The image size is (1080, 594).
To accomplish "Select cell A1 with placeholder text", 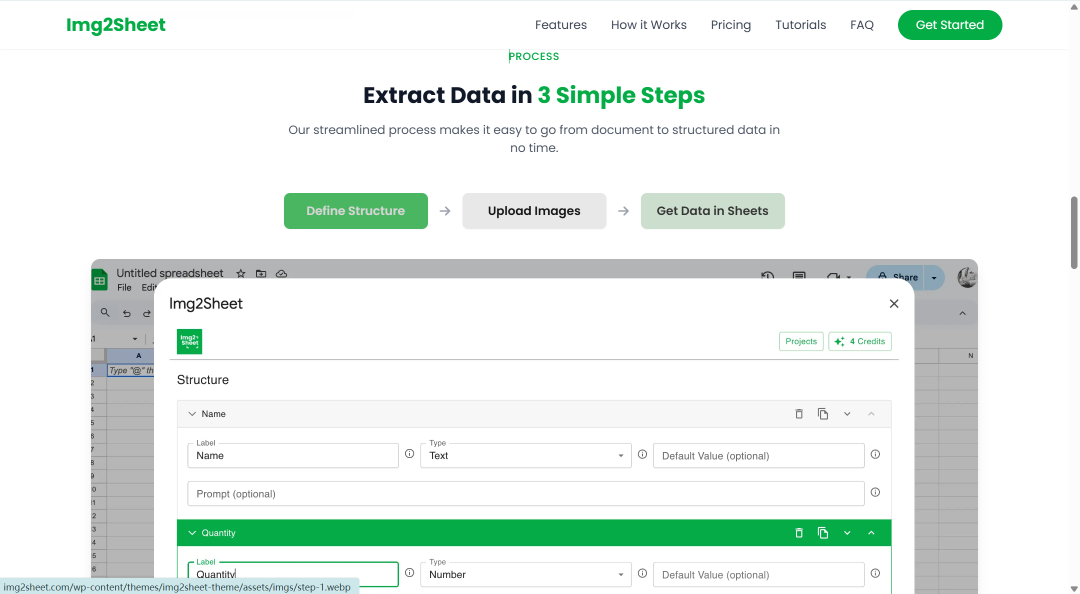I will 131,370.
